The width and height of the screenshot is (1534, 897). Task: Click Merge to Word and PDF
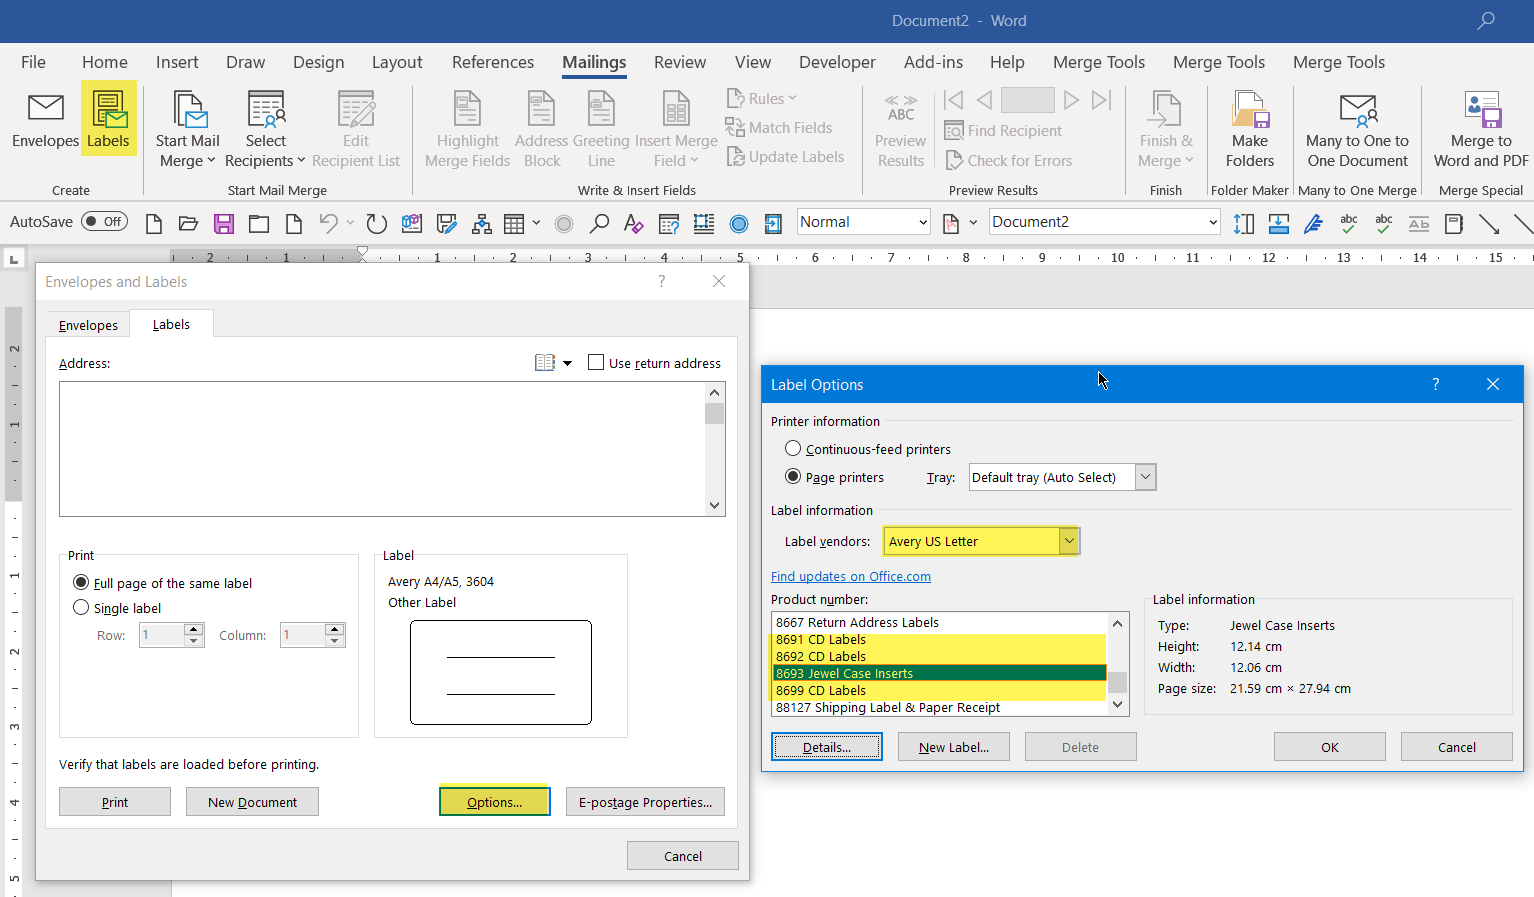pos(1481,130)
